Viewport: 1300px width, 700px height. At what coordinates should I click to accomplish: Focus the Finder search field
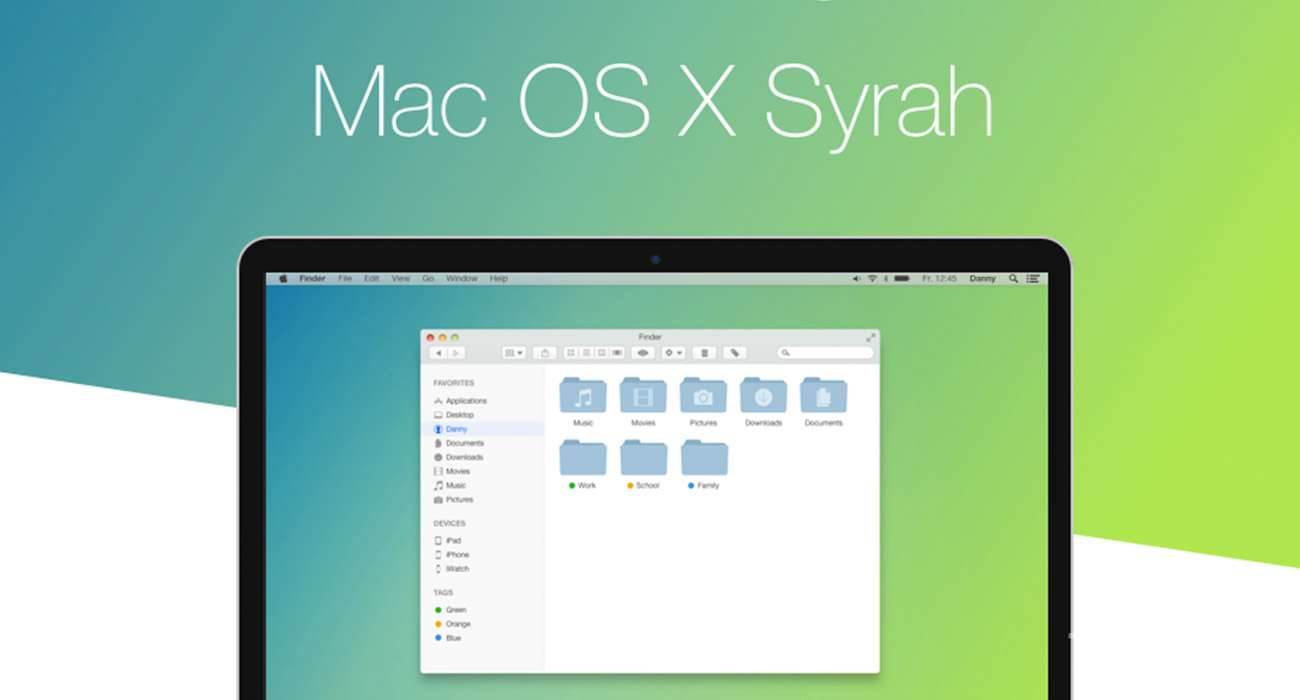tap(826, 353)
